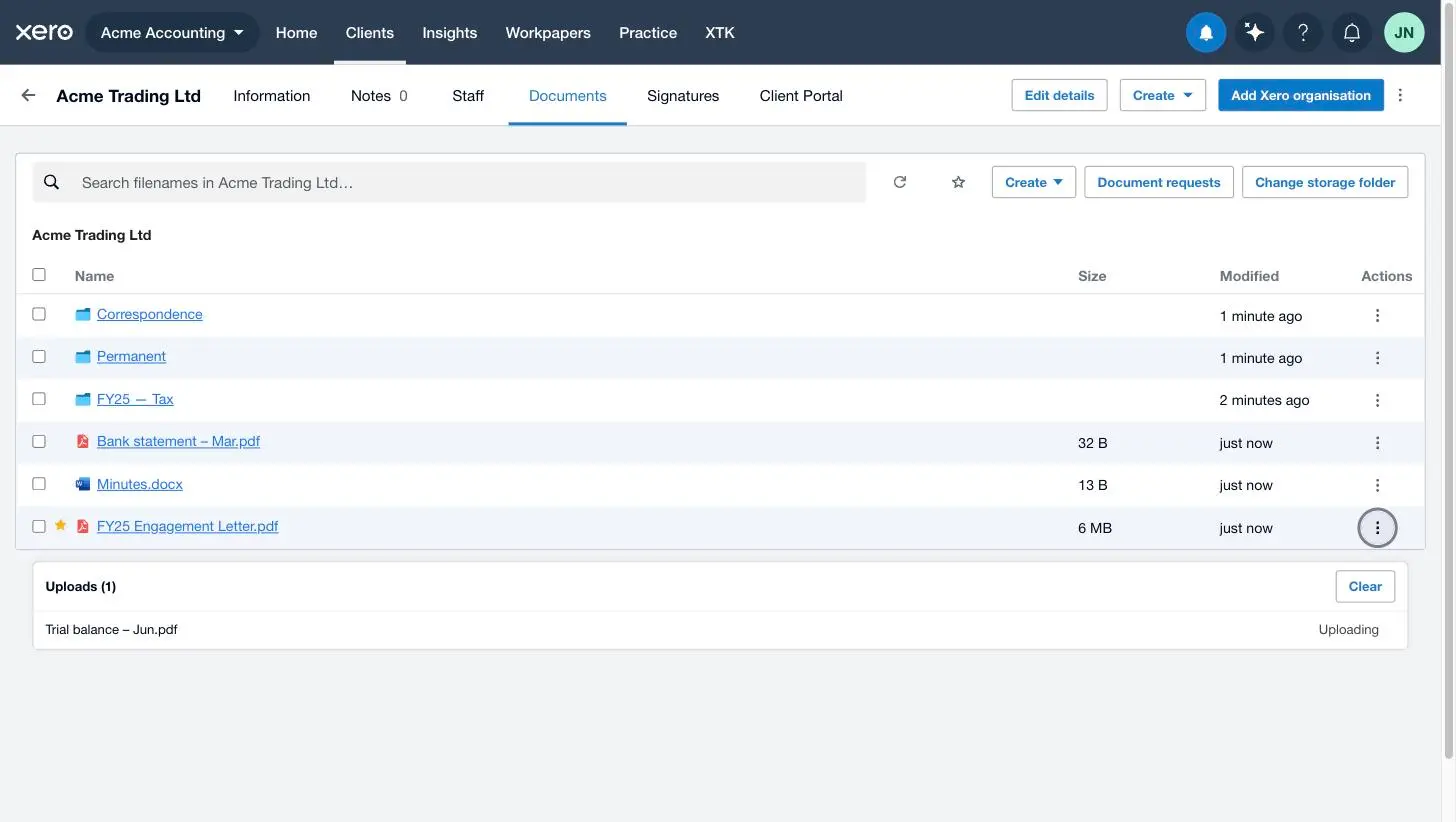Open the sparkle AI assistant icon
1456x822 pixels.
click(1254, 32)
